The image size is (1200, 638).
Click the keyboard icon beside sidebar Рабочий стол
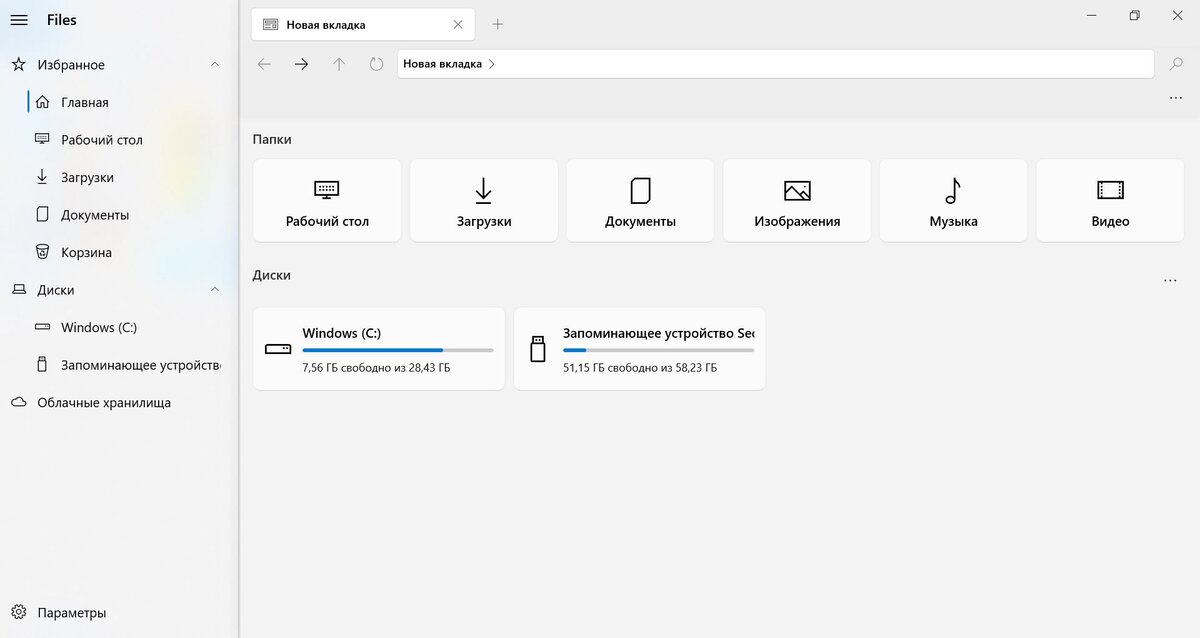coord(42,139)
